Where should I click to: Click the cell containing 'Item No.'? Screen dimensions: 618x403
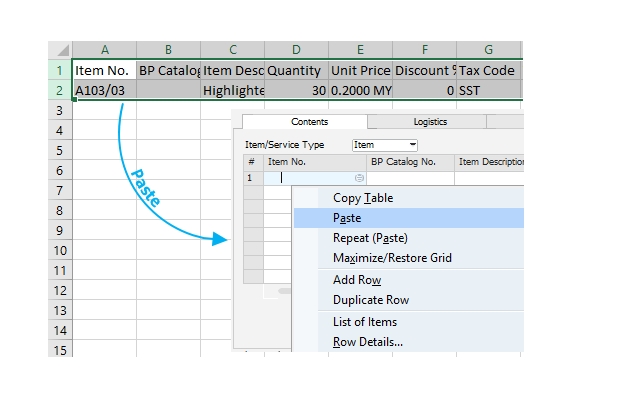click(x=104, y=70)
